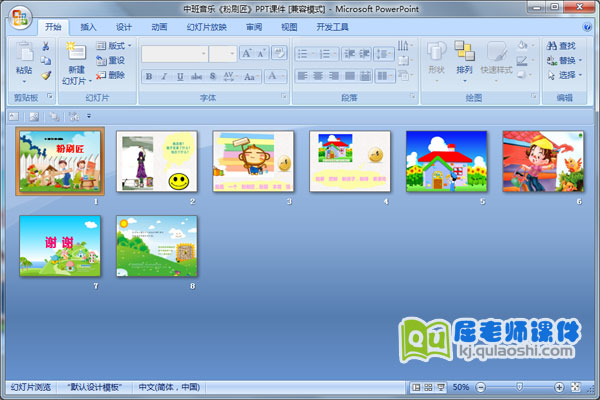Viewport: 600px width, 400px height.
Task: Open the Font name combo box
Action: point(174,54)
